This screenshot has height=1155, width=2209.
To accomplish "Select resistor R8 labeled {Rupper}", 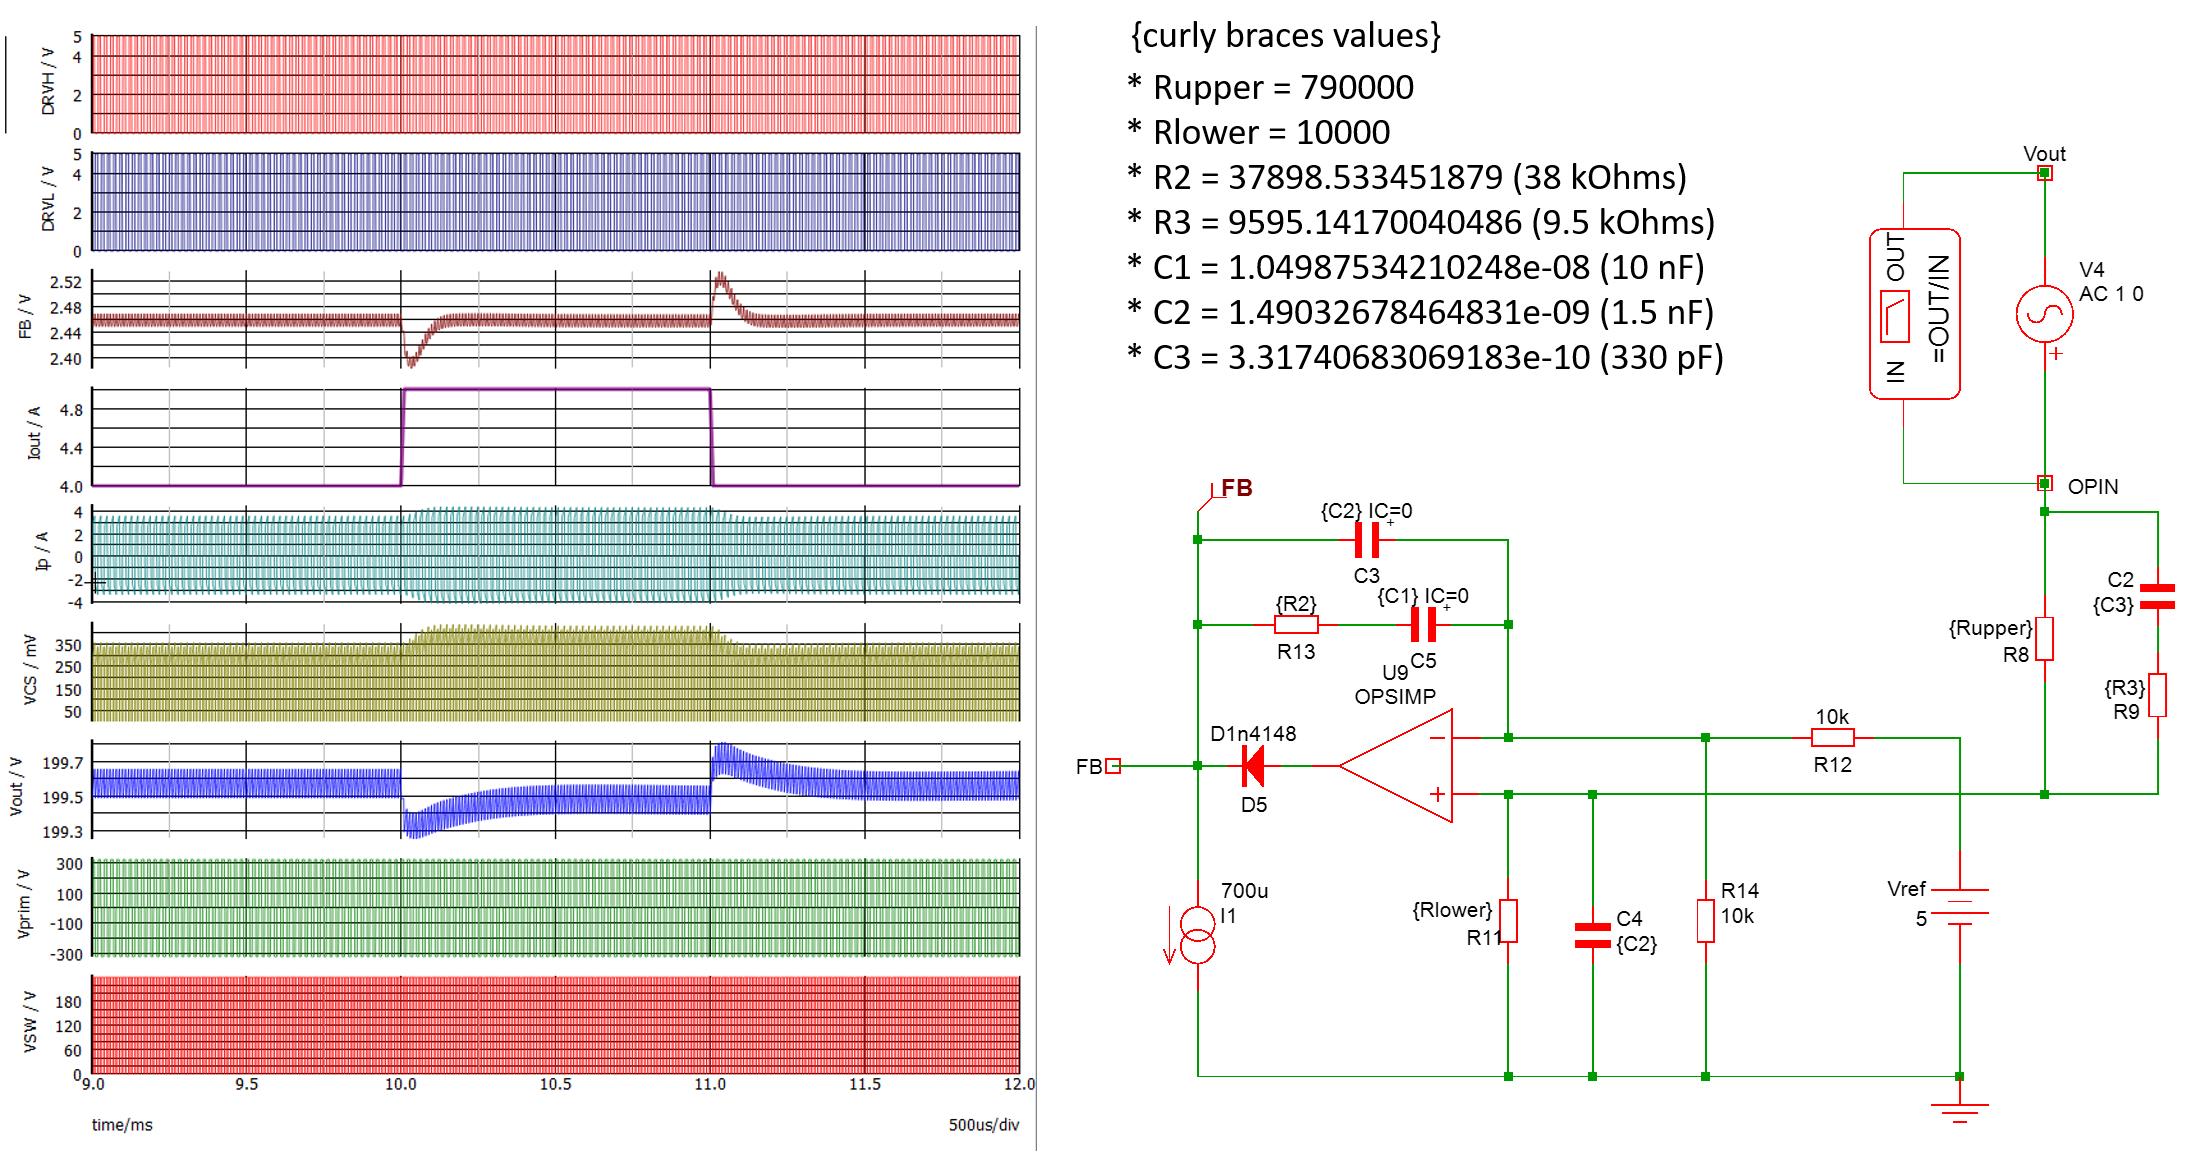I will click(x=2044, y=639).
